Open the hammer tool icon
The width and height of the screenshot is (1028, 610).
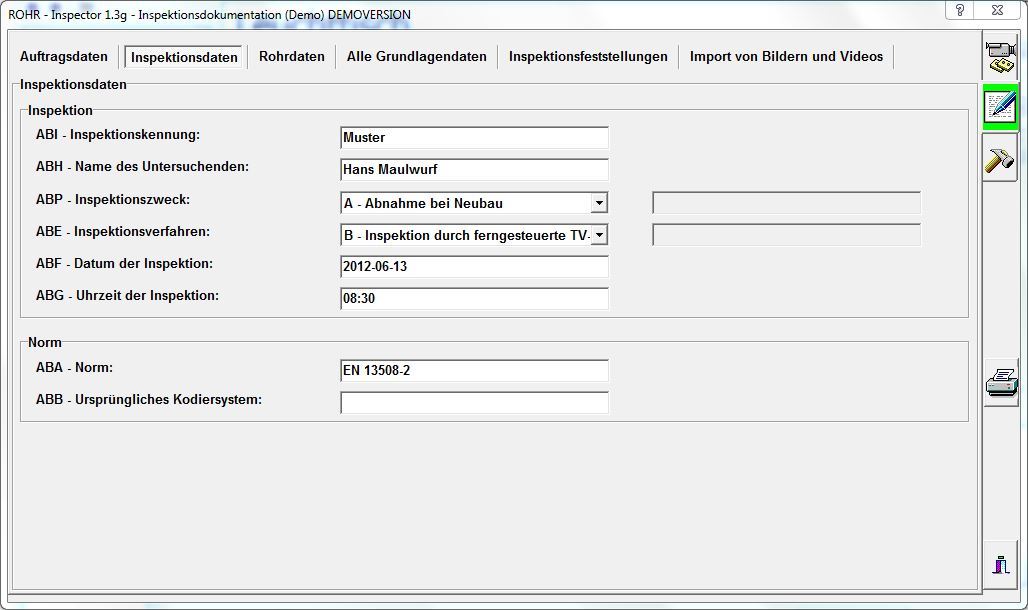click(x=1000, y=158)
